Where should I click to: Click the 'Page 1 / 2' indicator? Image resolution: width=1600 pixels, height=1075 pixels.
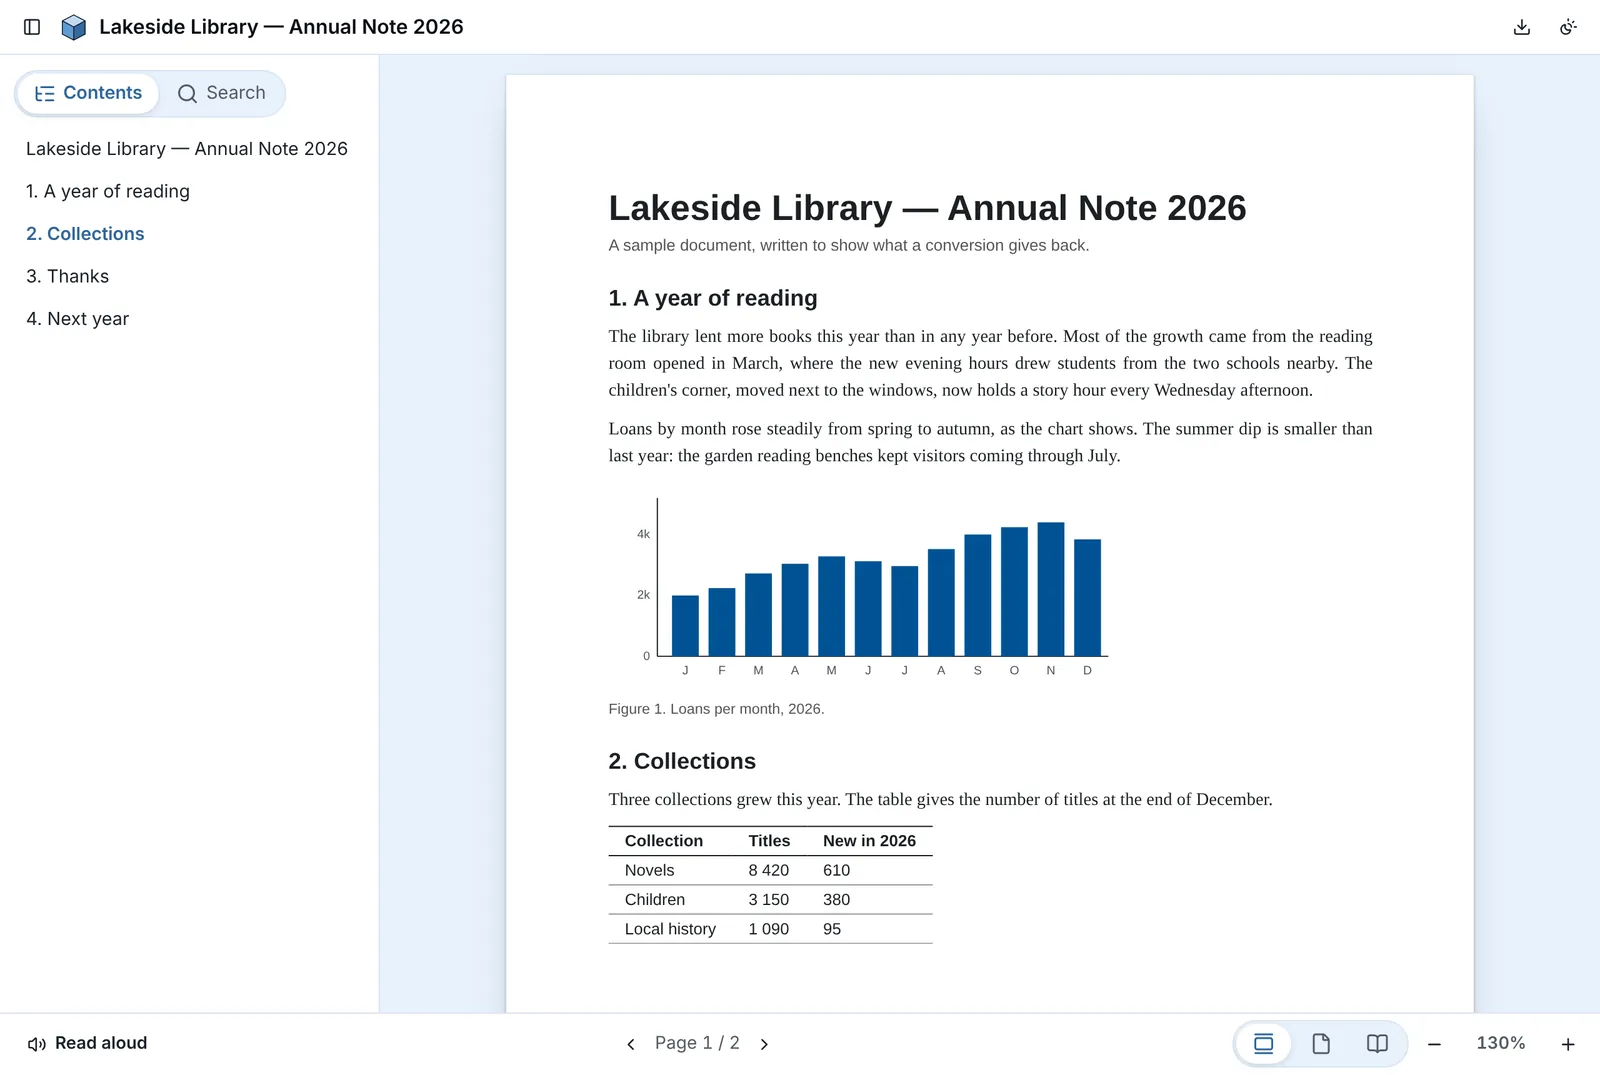tap(697, 1043)
